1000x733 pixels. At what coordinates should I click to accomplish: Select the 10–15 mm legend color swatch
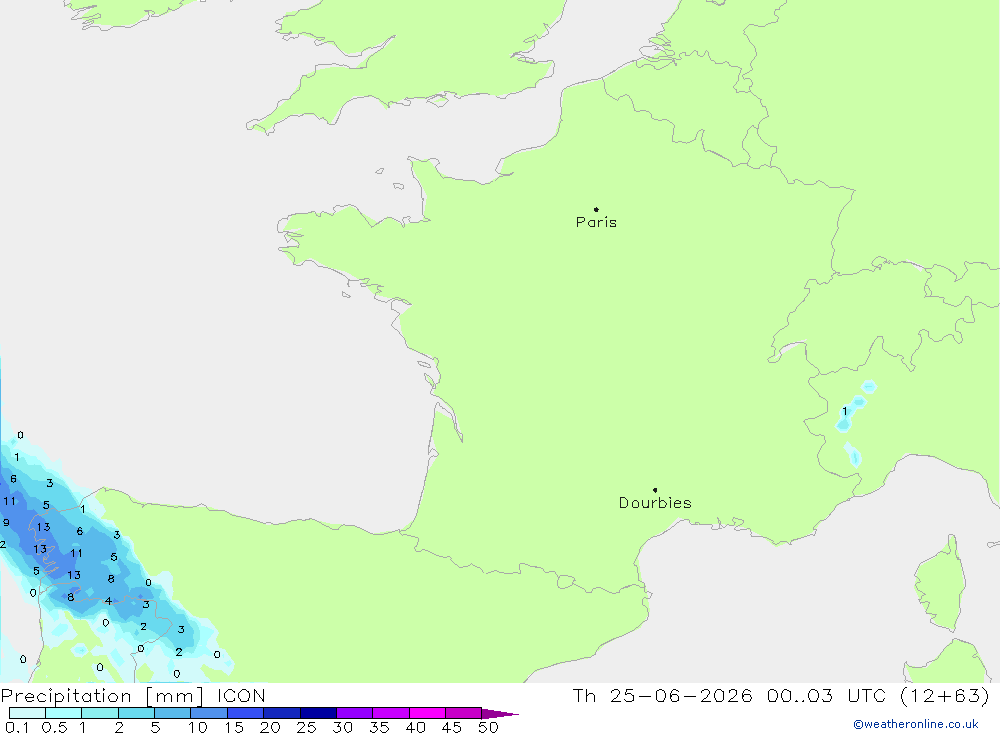[x=209, y=713]
